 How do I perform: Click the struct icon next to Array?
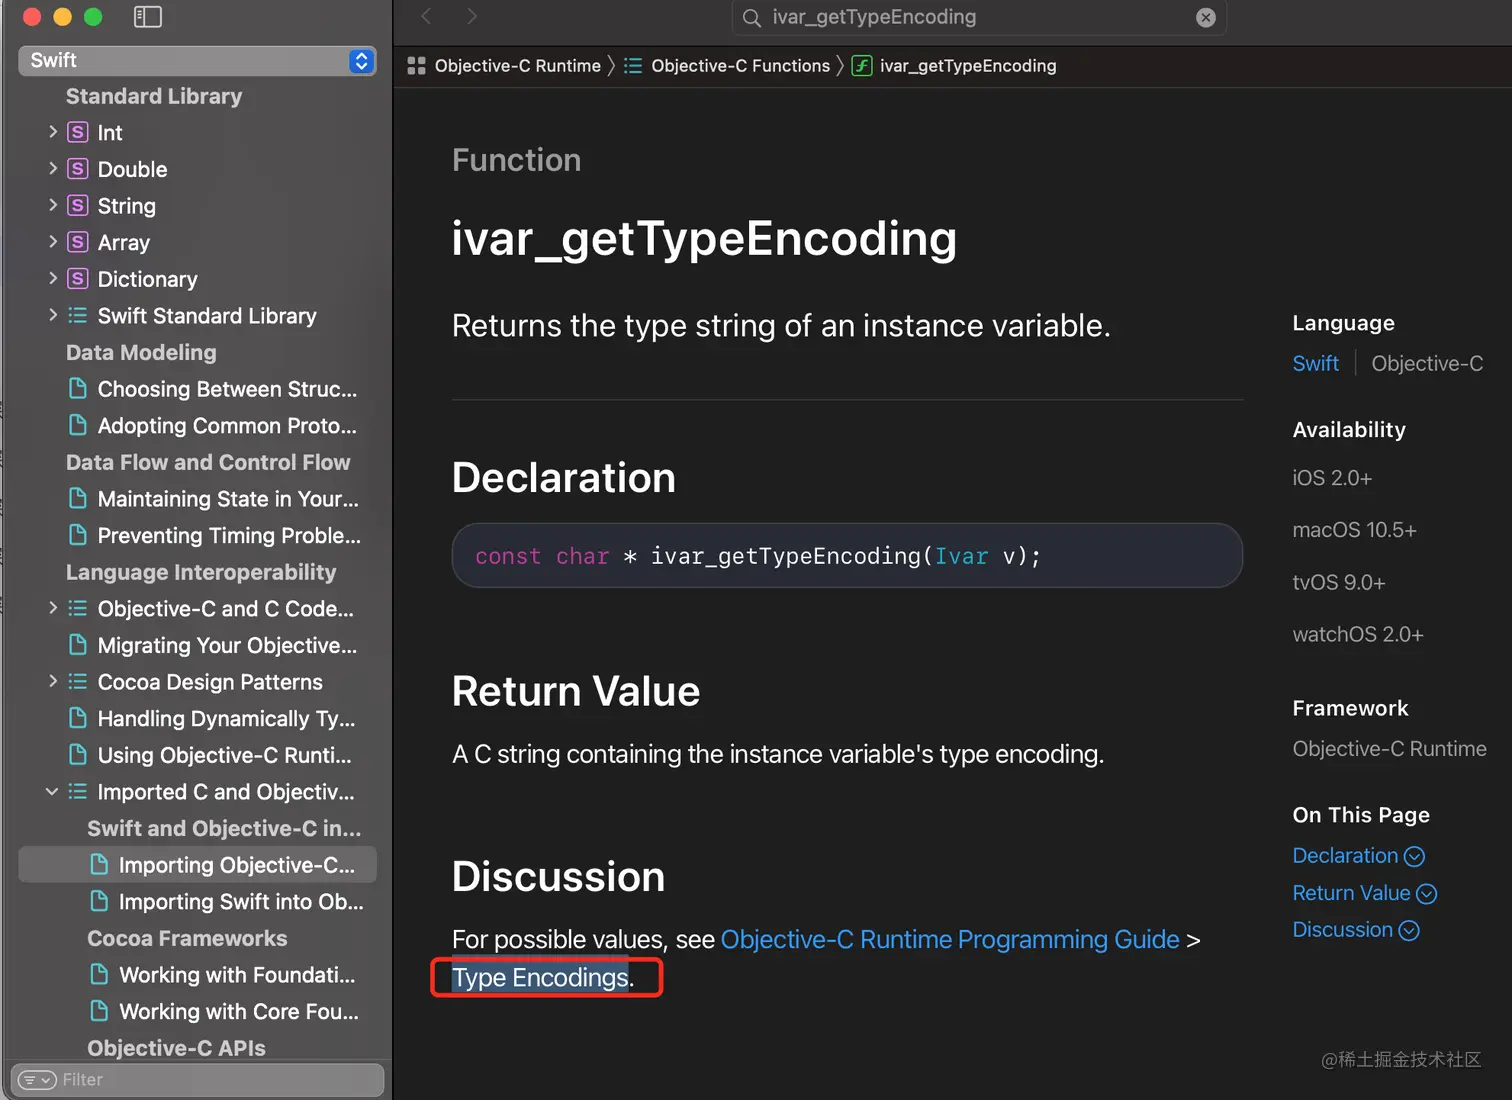[x=77, y=242]
